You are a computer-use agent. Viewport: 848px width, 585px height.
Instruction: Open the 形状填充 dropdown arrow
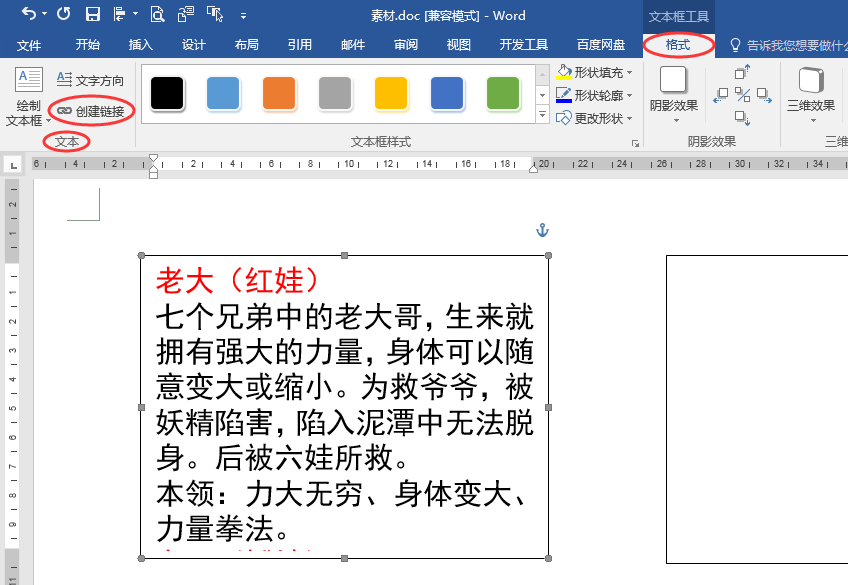click(x=630, y=72)
